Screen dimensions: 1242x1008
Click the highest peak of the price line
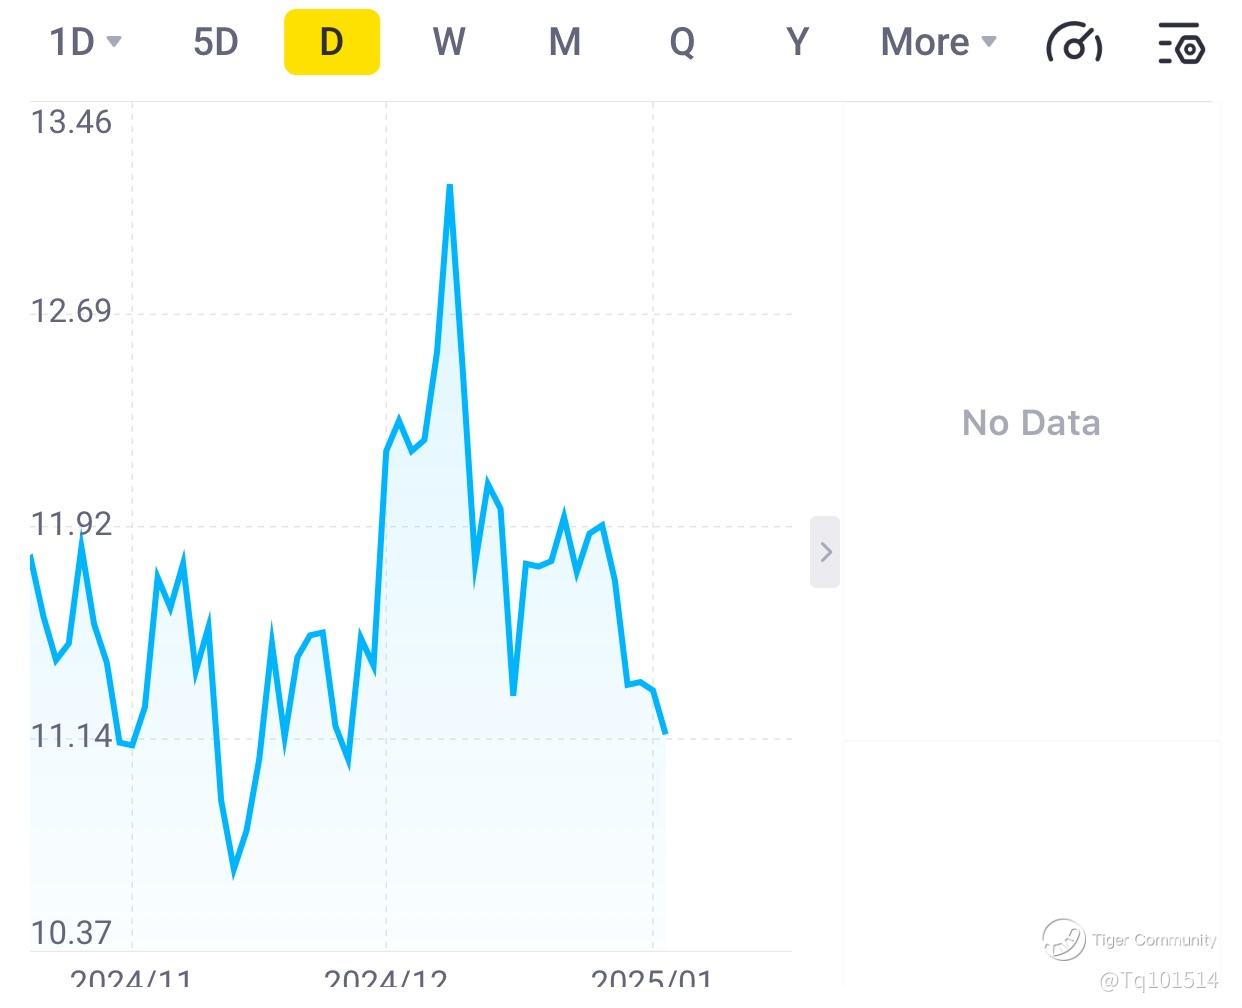[x=450, y=186]
